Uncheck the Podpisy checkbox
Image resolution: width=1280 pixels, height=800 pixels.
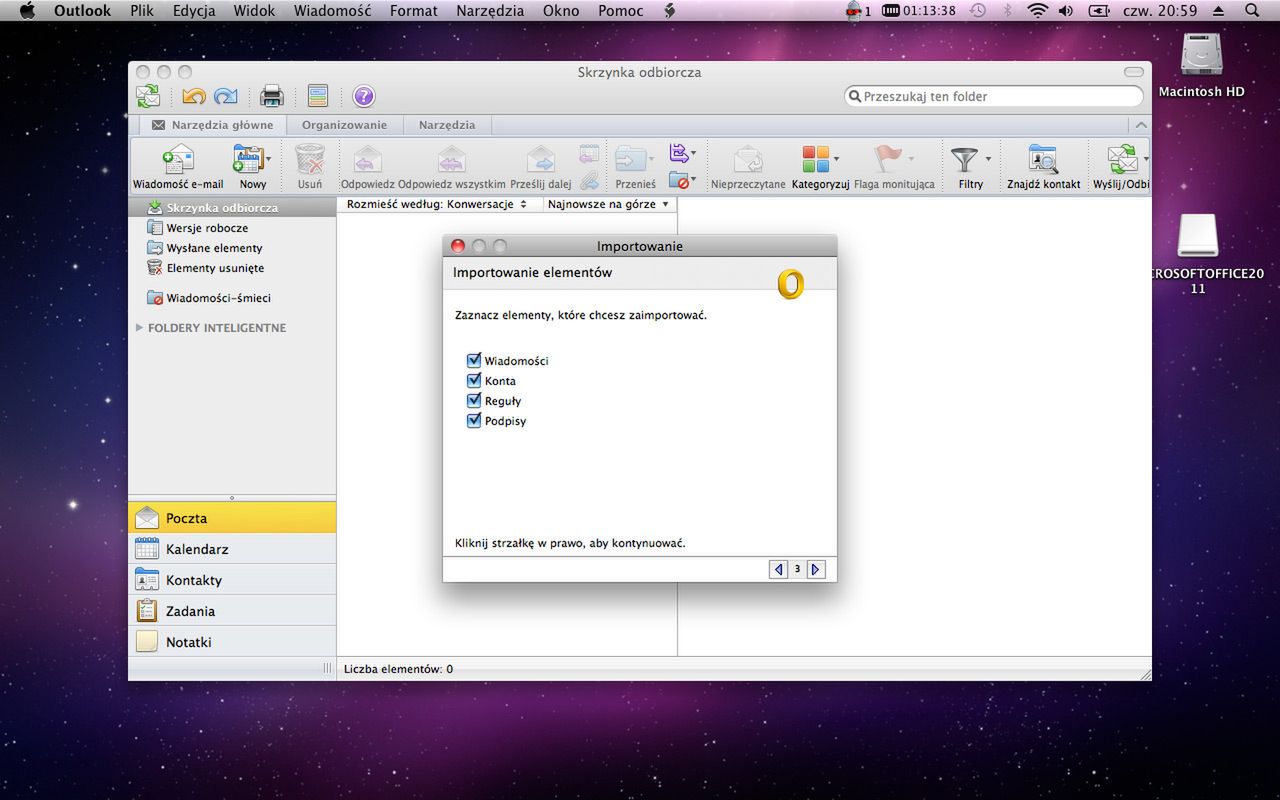coord(474,421)
